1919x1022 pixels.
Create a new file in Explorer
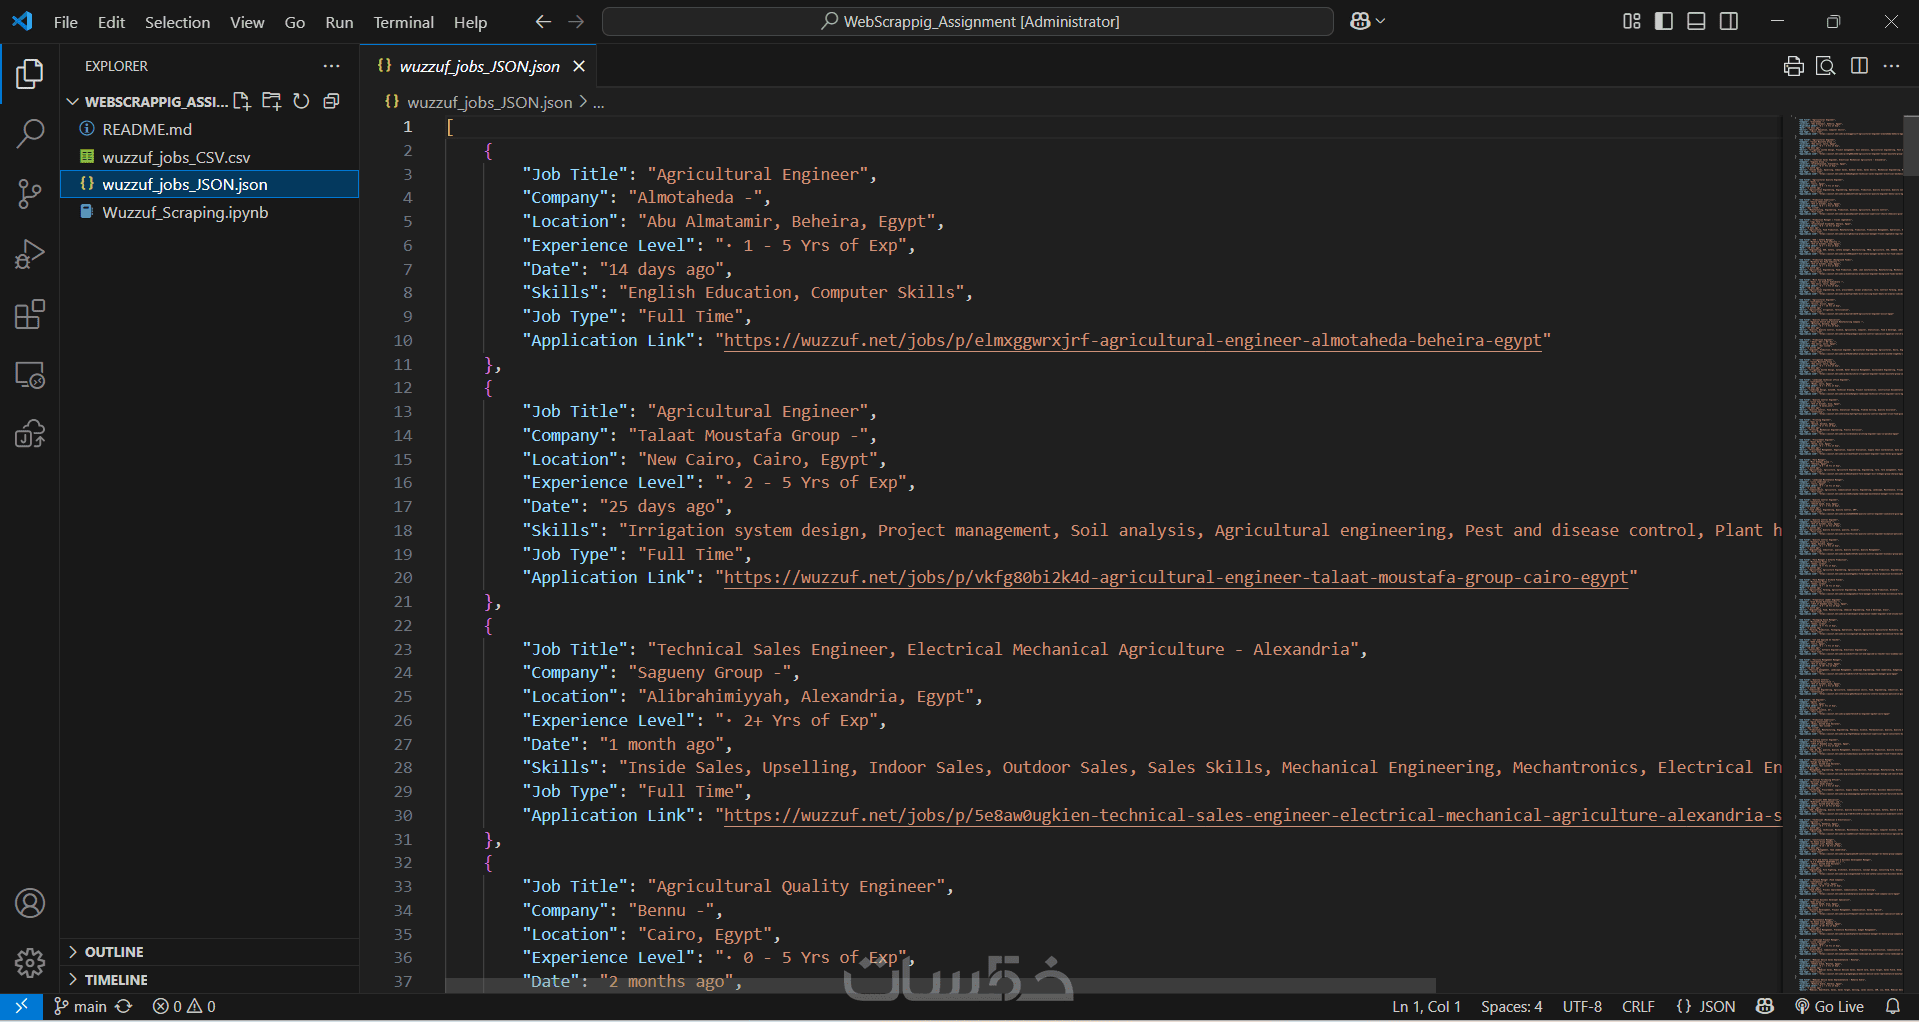point(242,101)
